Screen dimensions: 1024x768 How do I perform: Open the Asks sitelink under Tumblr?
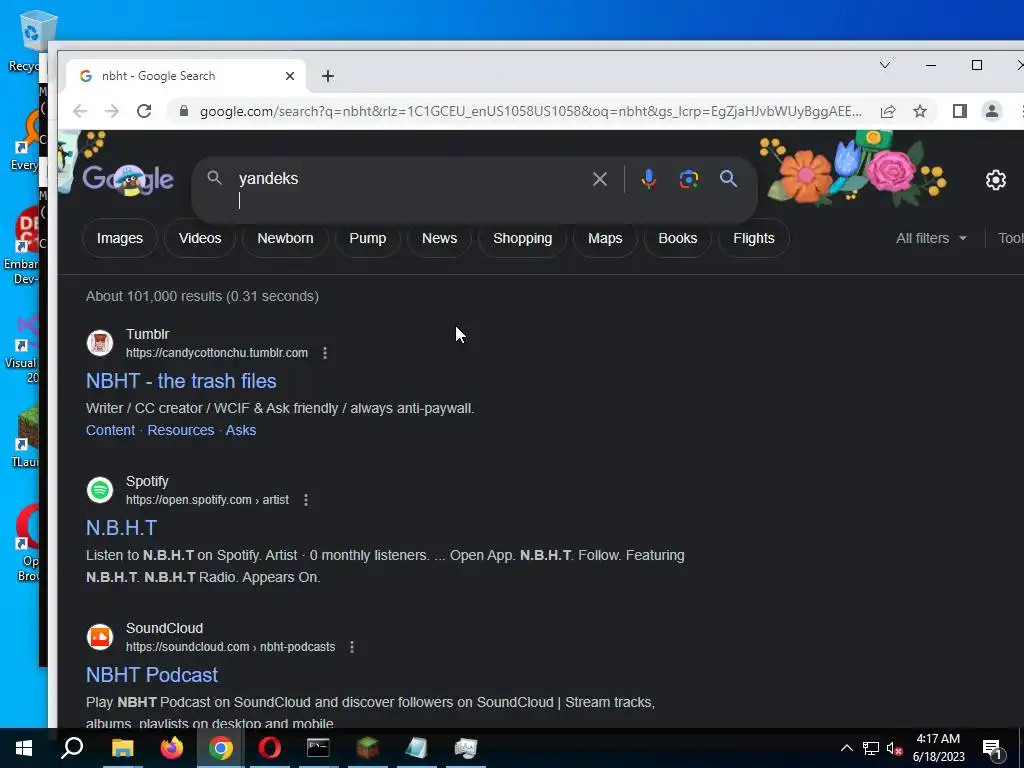pos(241,430)
